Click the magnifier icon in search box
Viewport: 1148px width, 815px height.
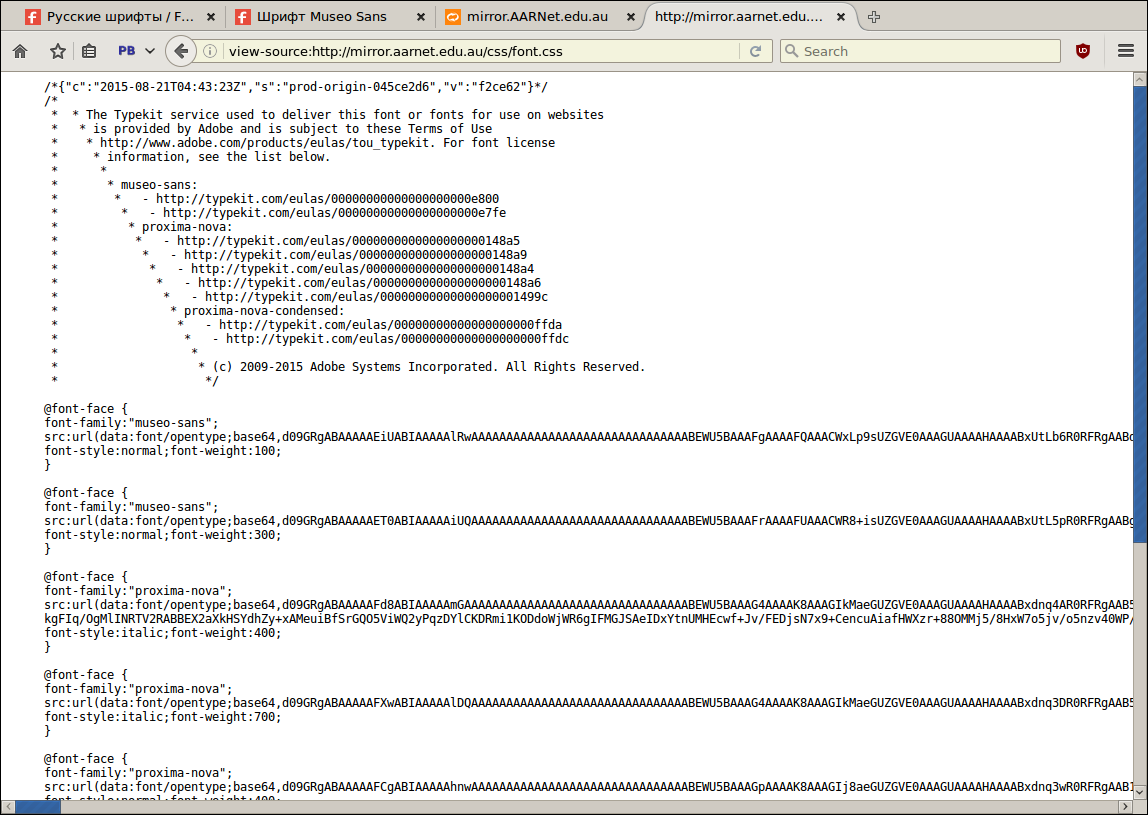click(x=791, y=51)
